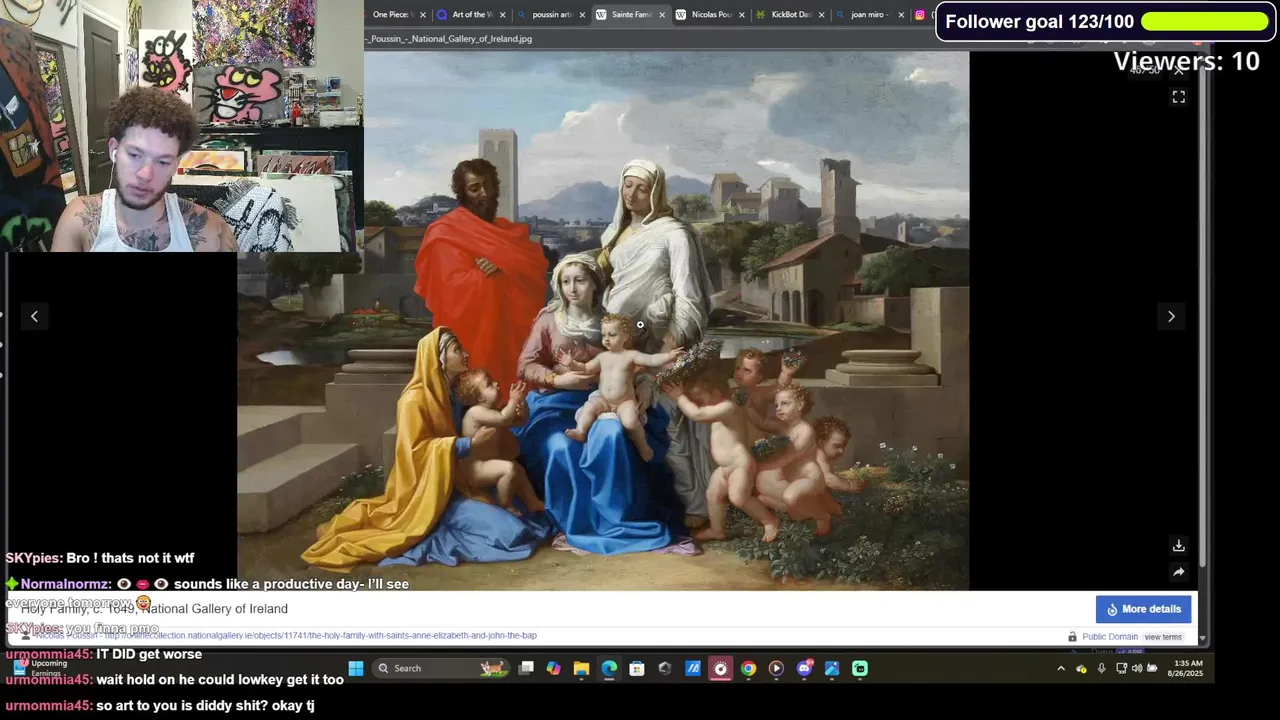Toggle fullscreen for the image viewer

1178,97
